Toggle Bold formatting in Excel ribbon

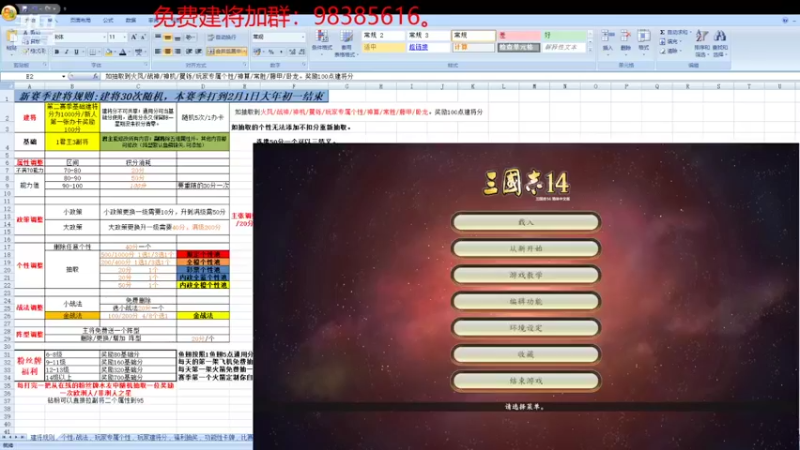click(x=57, y=52)
